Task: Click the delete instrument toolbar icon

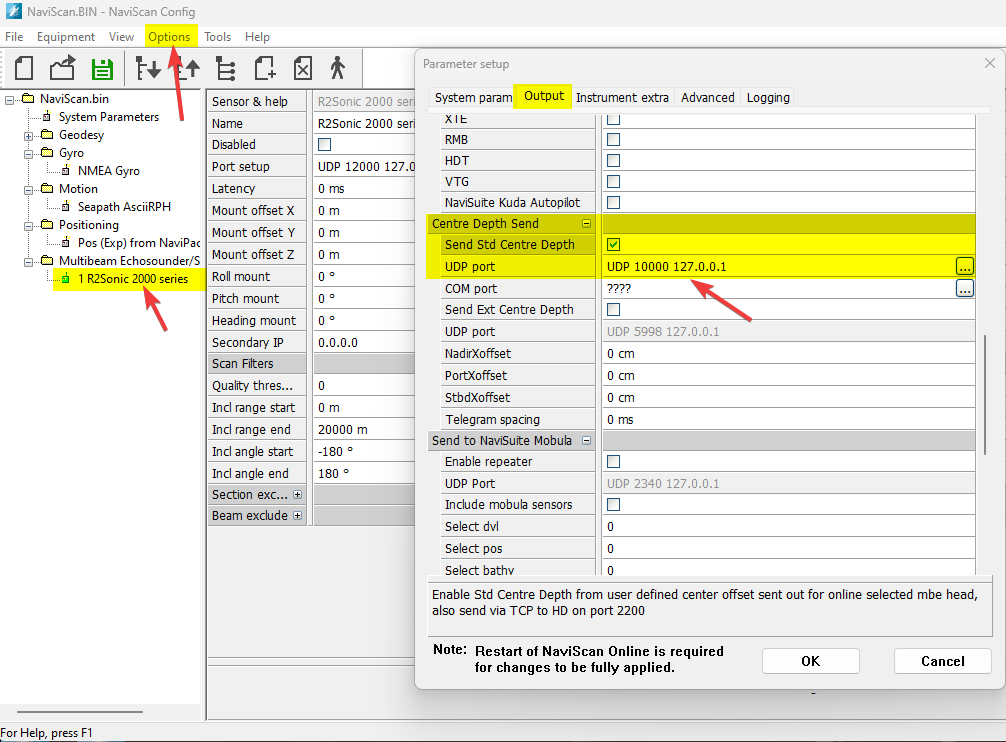Action: [303, 68]
